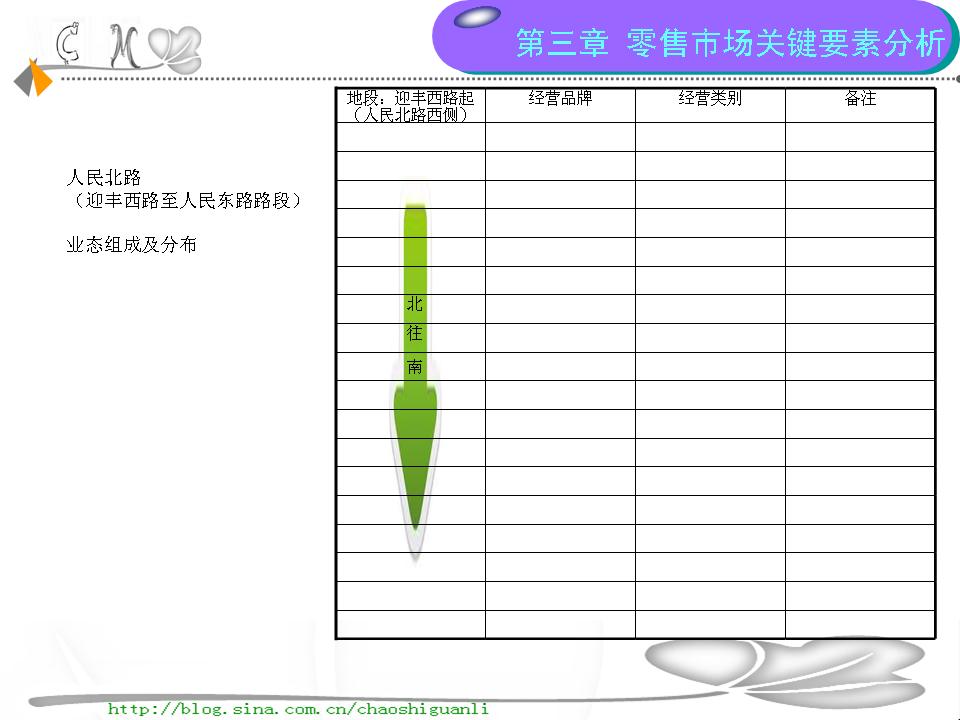The width and height of the screenshot is (960, 720).
Task: Click the first empty cell under 备注
Action: pyautogui.click(x=860, y=137)
